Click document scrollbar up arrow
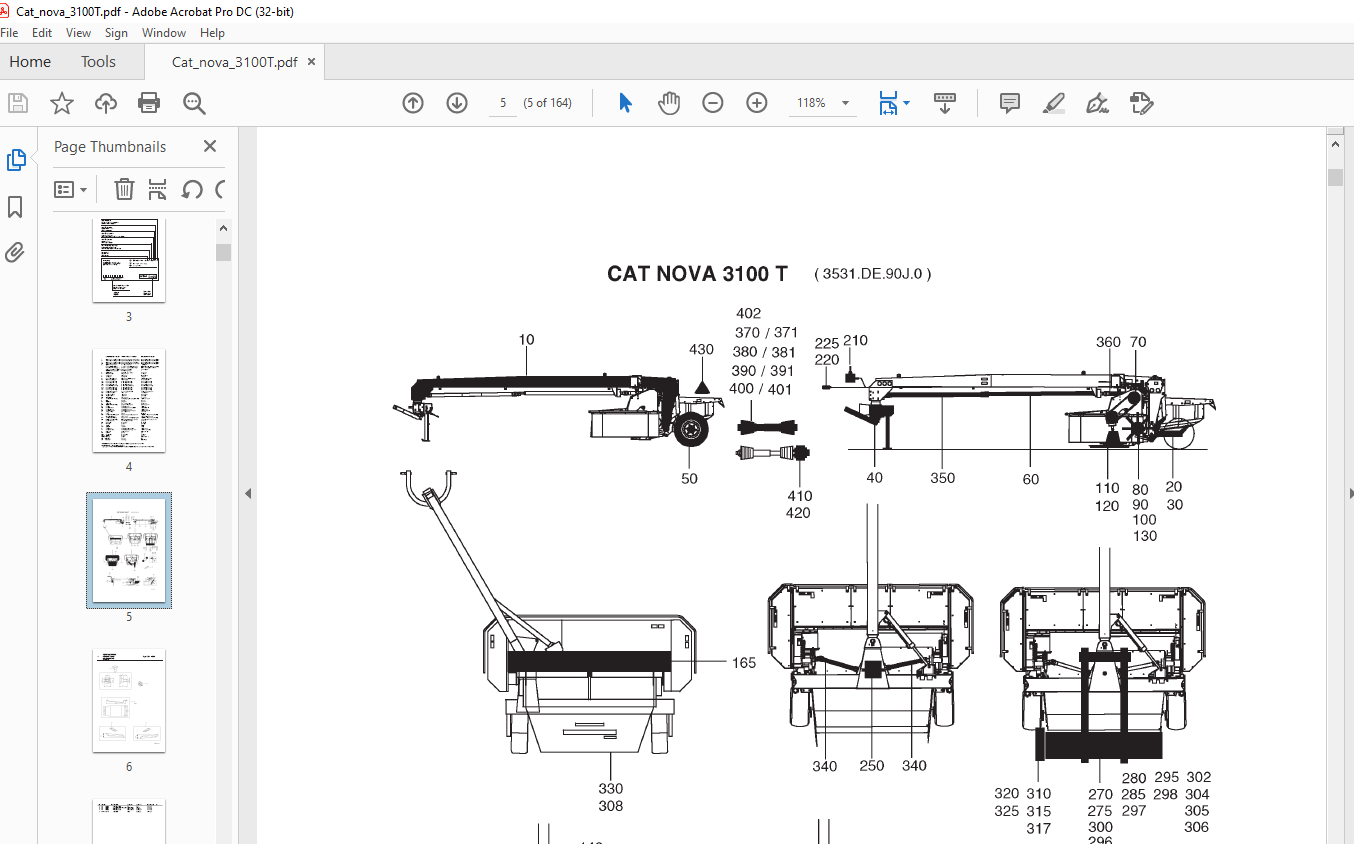This screenshot has width=1354, height=844. click(1335, 145)
